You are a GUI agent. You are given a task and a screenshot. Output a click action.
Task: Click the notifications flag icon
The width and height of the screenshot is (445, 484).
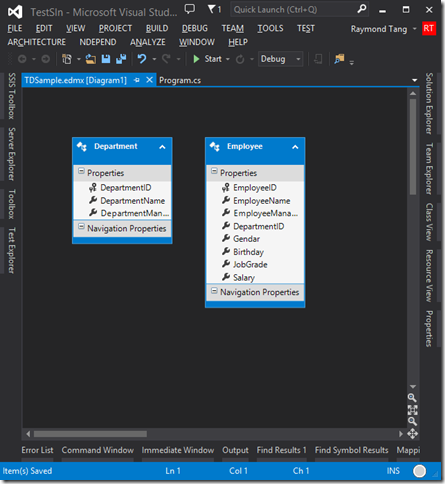[214, 9]
